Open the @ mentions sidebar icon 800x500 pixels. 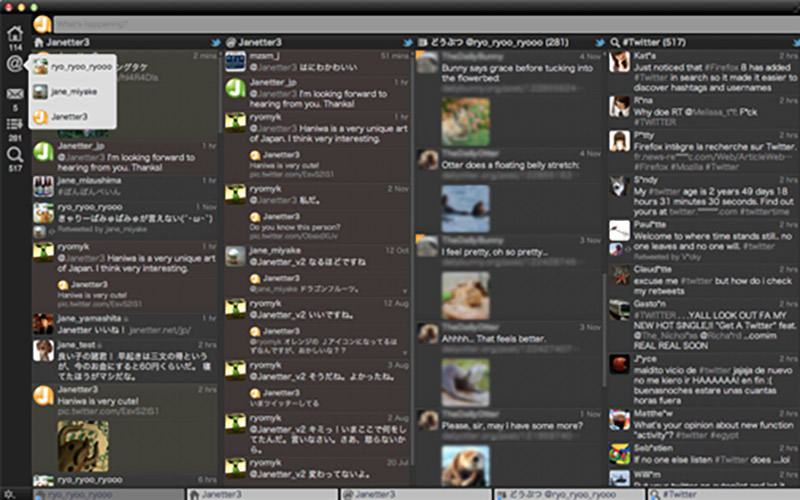point(15,64)
